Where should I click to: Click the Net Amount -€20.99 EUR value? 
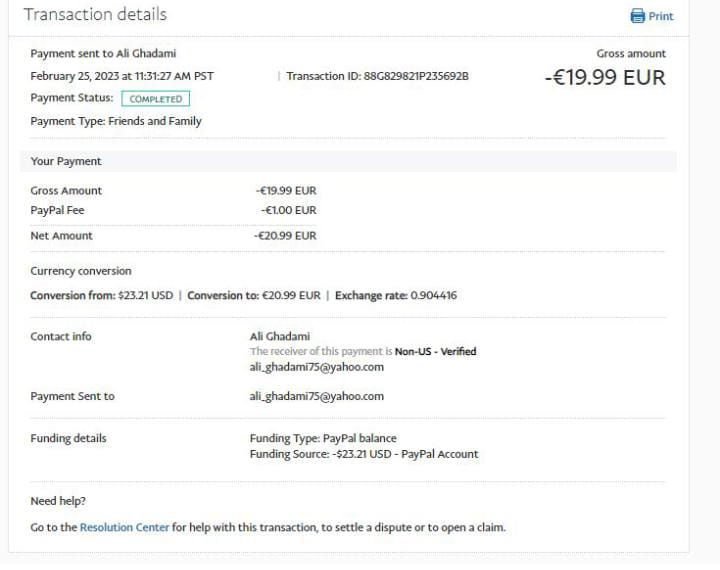285,236
